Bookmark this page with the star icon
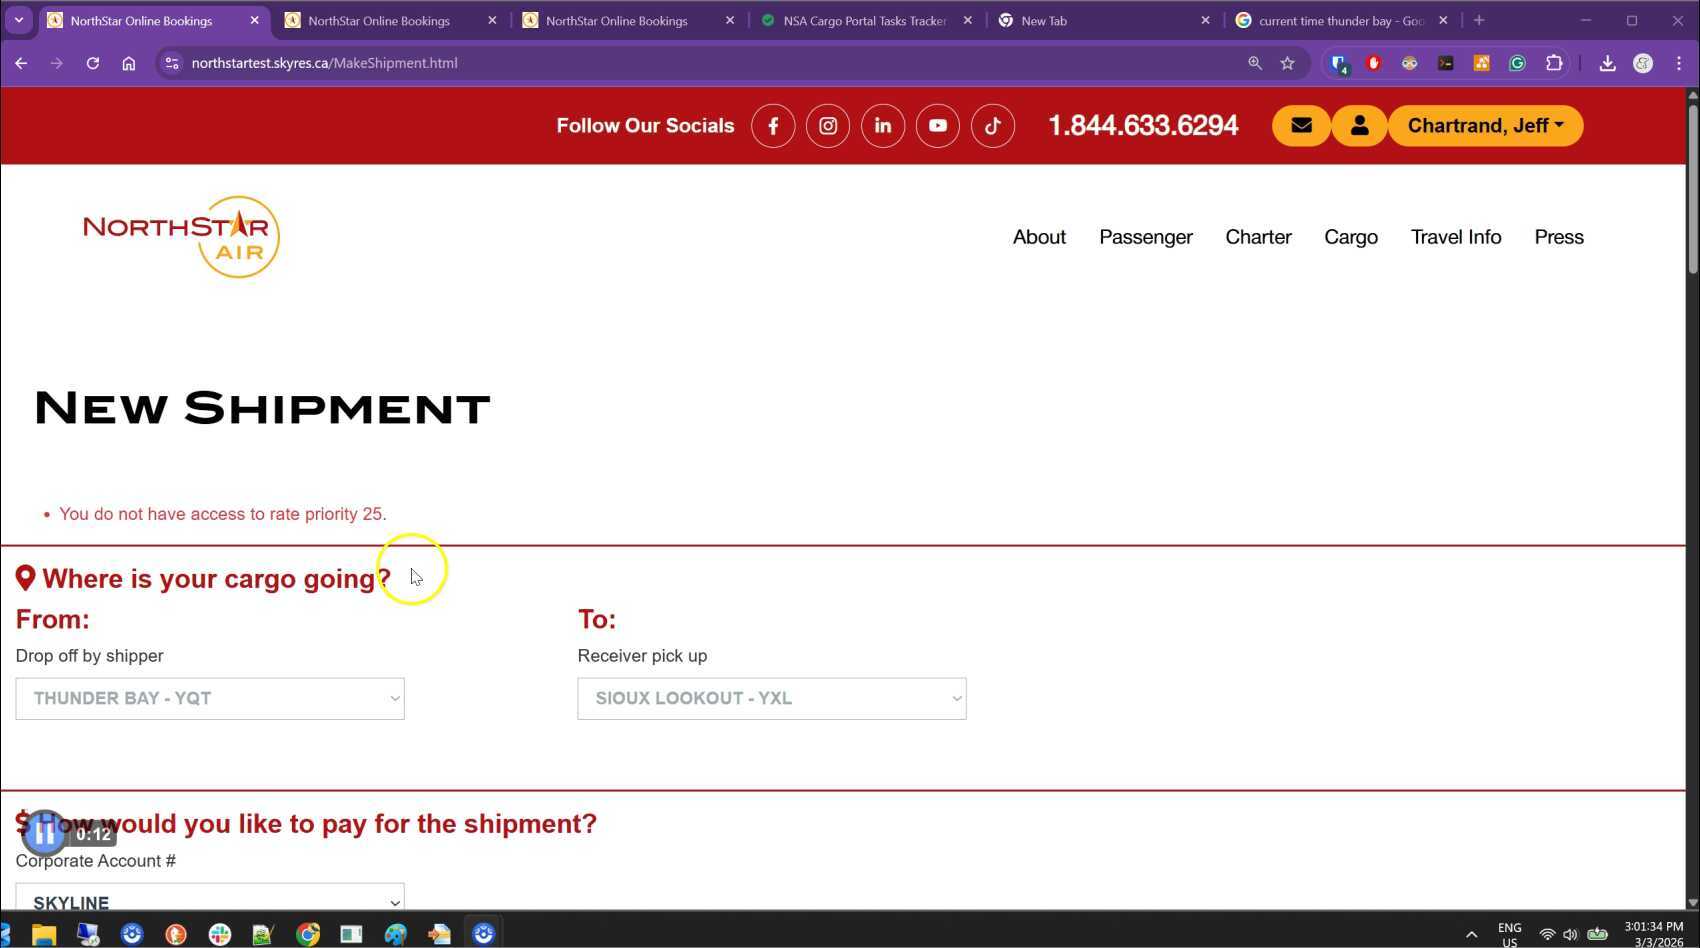This screenshot has width=1700, height=948. point(1288,63)
